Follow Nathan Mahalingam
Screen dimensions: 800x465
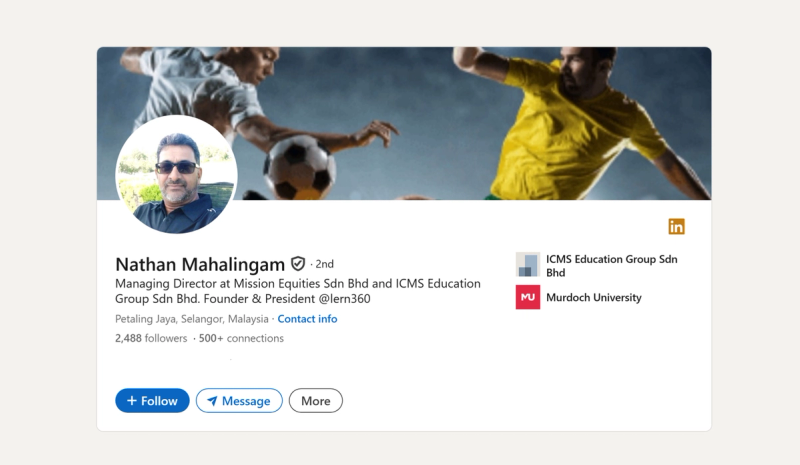pos(152,401)
